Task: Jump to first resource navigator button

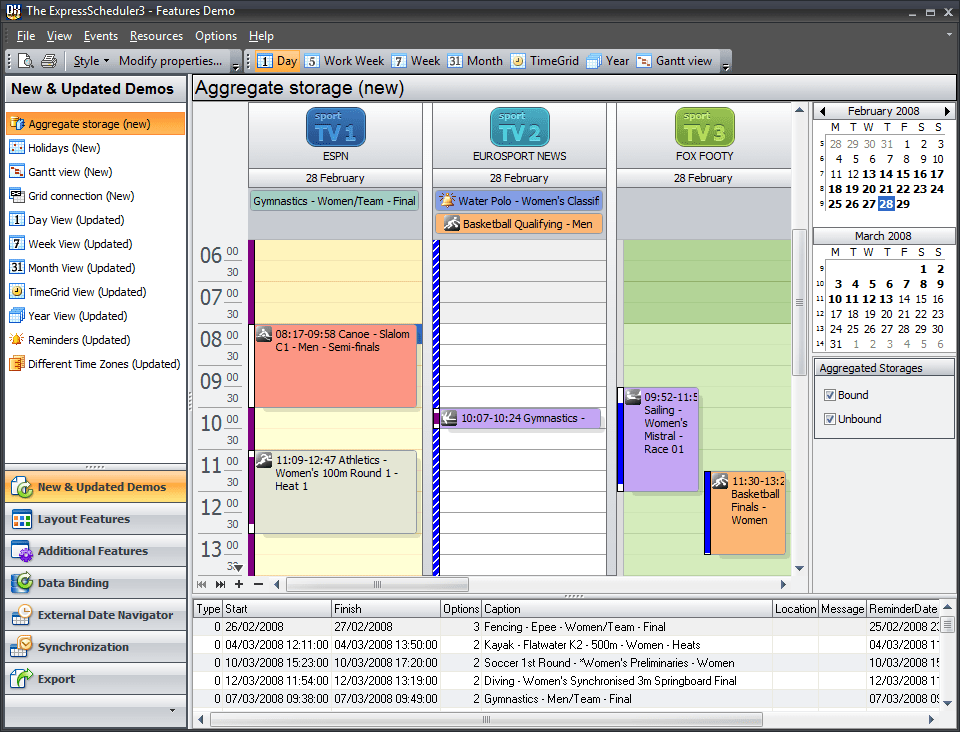Action: (x=202, y=584)
